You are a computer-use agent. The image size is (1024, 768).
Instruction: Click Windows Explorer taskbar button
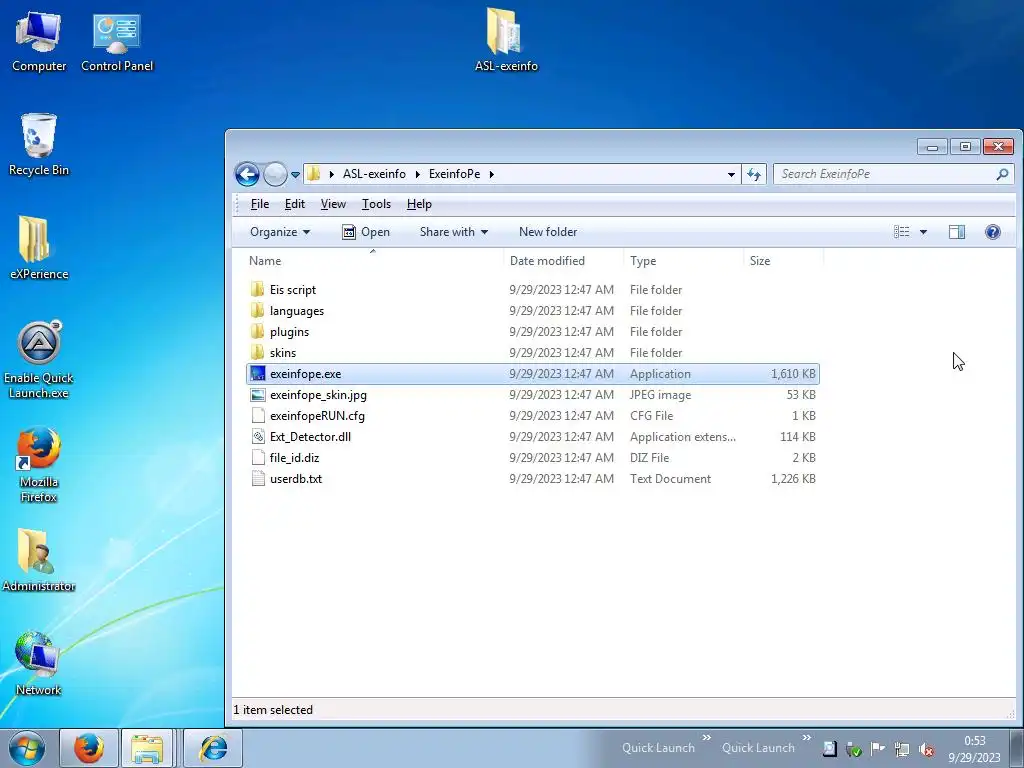click(x=147, y=748)
